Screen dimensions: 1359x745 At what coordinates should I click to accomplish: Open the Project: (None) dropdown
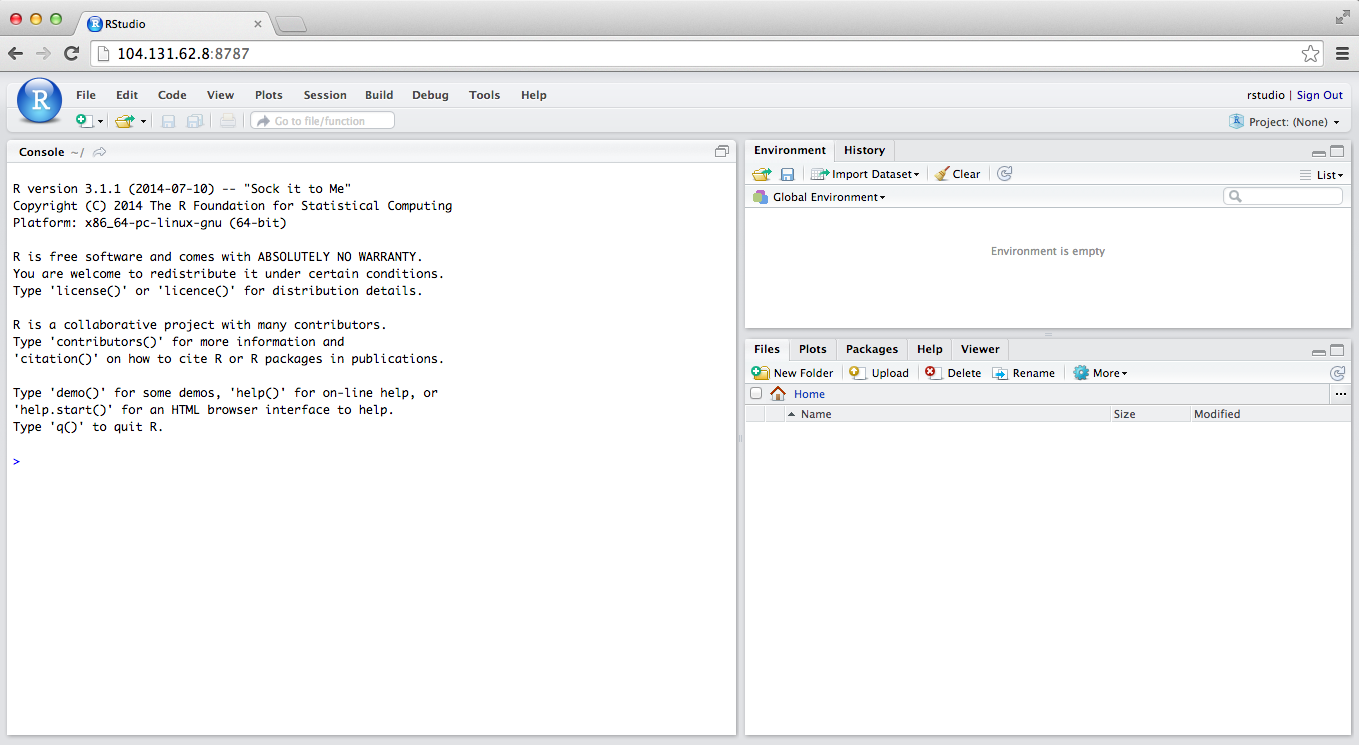(1285, 122)
